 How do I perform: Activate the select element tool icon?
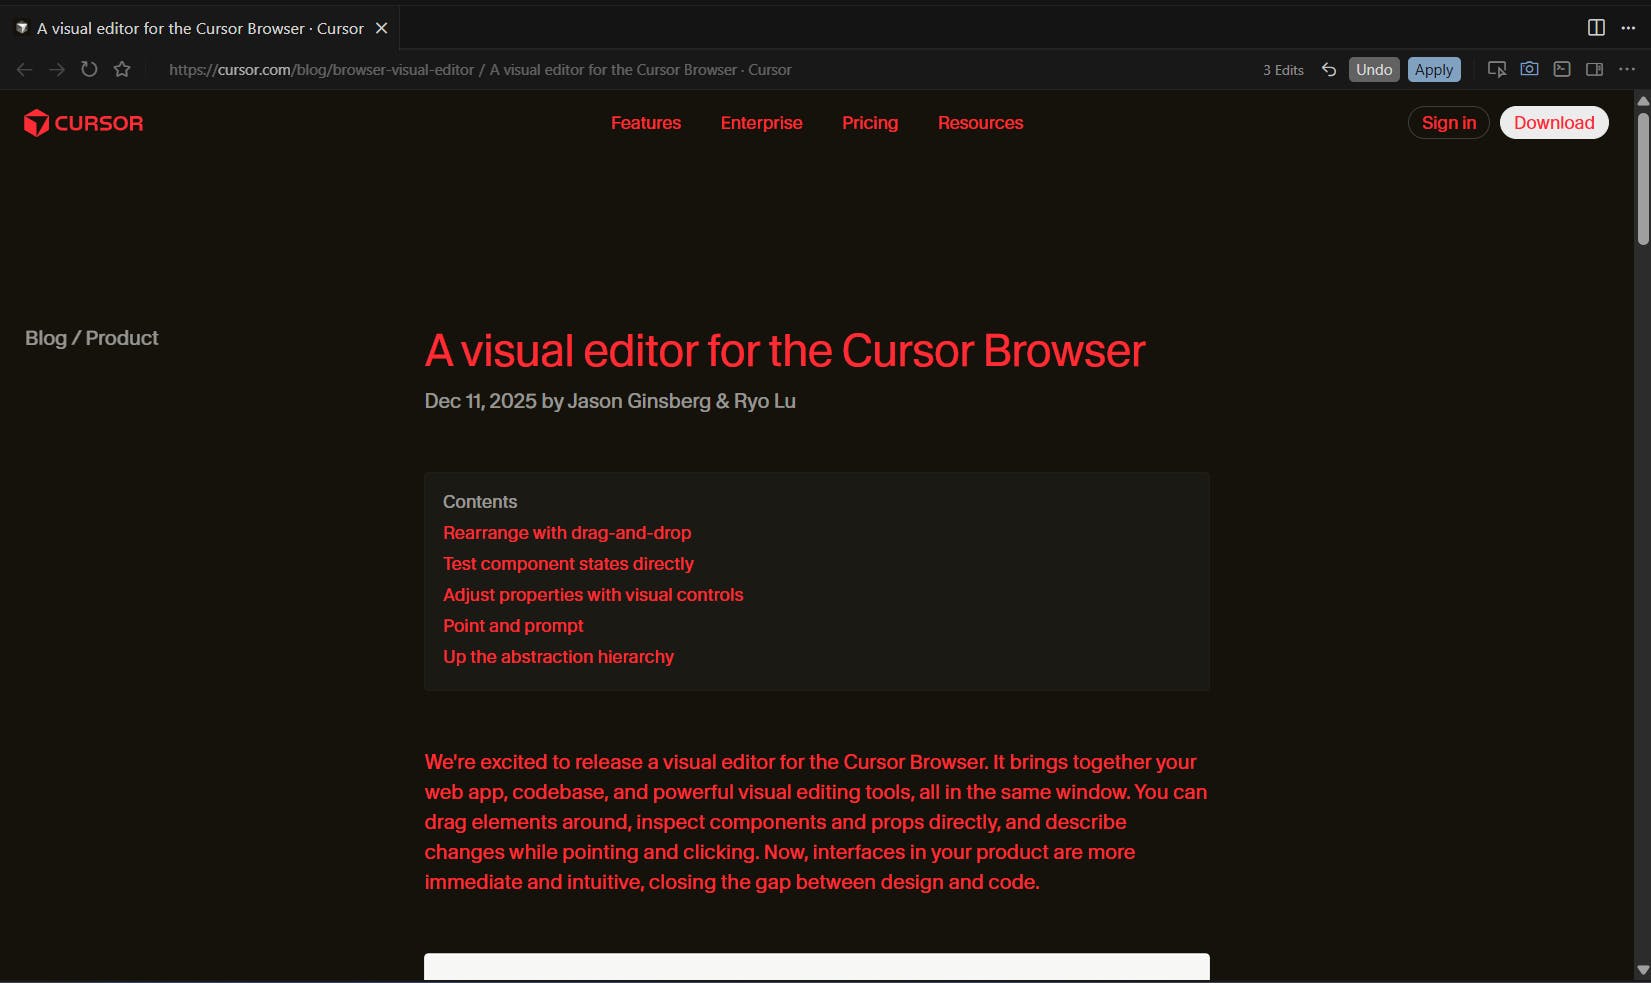pyautogui.click(x=1497, y=69)
